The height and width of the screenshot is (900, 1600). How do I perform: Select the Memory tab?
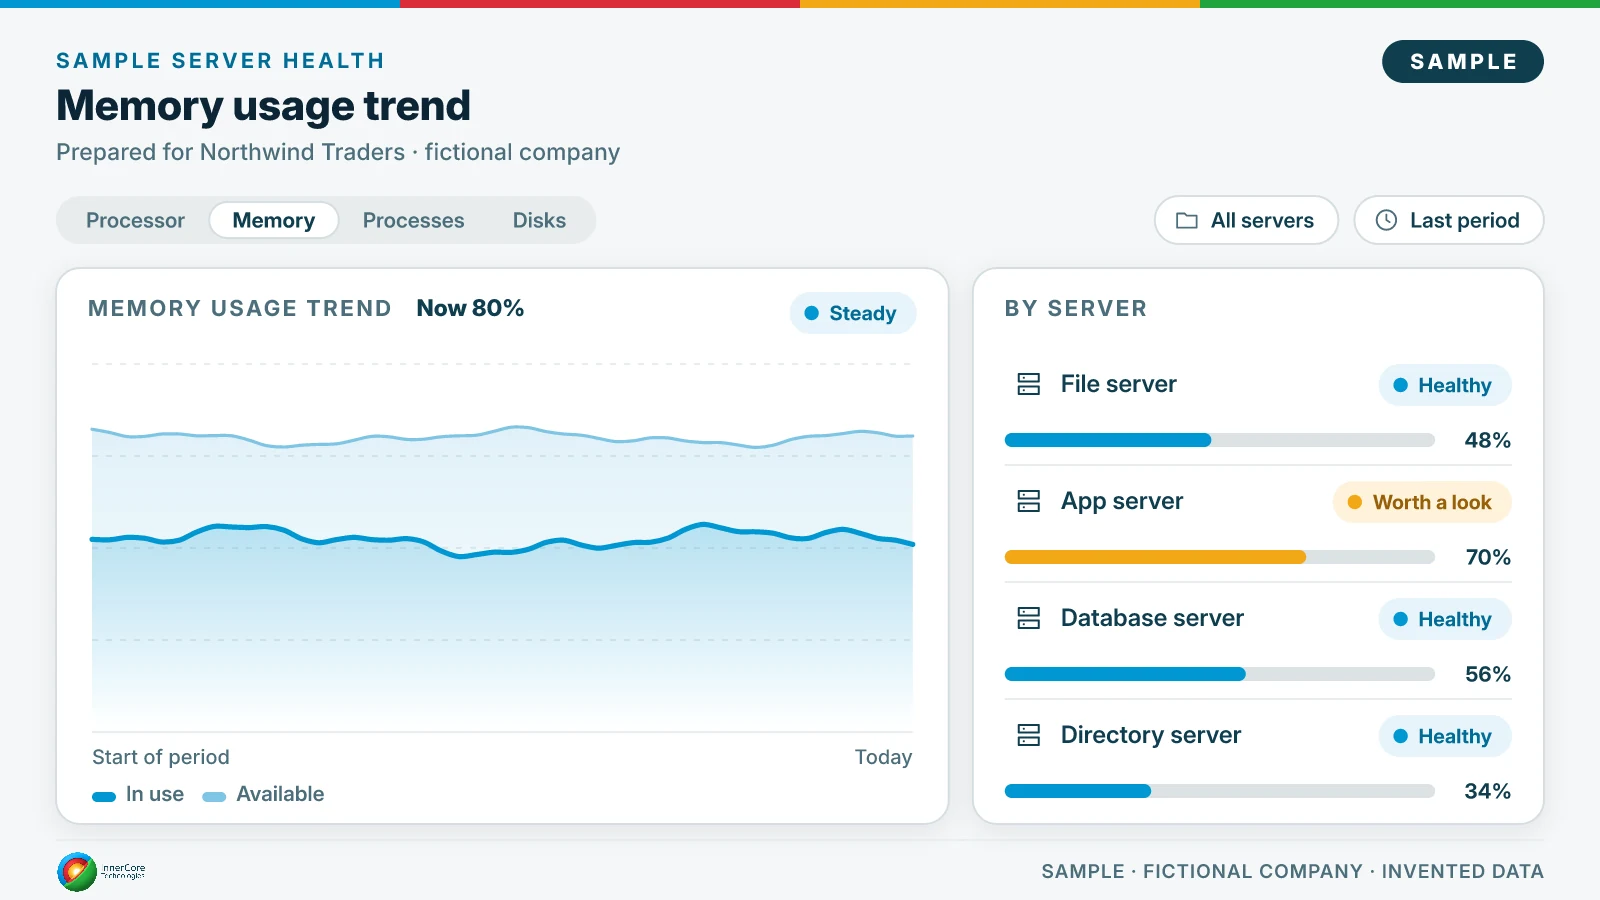tap(274, 220)
